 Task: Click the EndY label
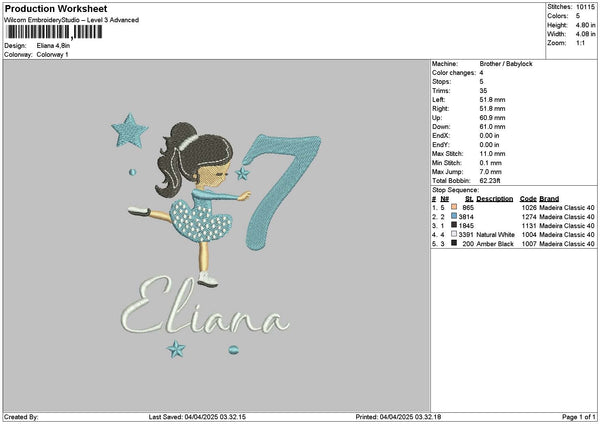[441, 145]
